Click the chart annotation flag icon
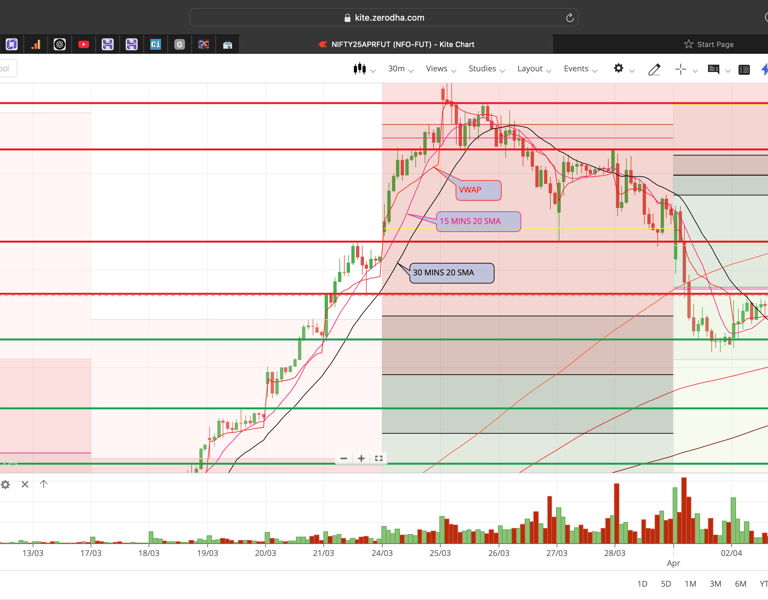This screenshot has width=768, height=600. (x=713, y=70)
